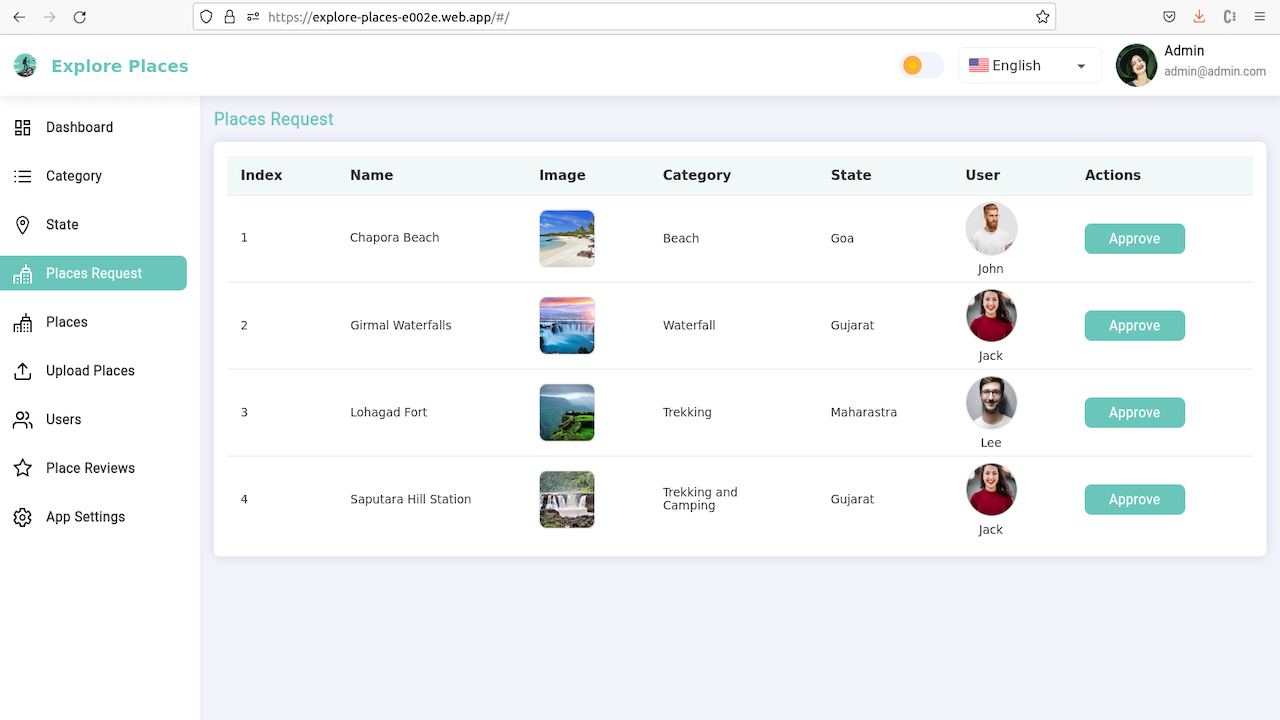
Task: Bookmark the page with the star icon
Action: pos(1042,16)
